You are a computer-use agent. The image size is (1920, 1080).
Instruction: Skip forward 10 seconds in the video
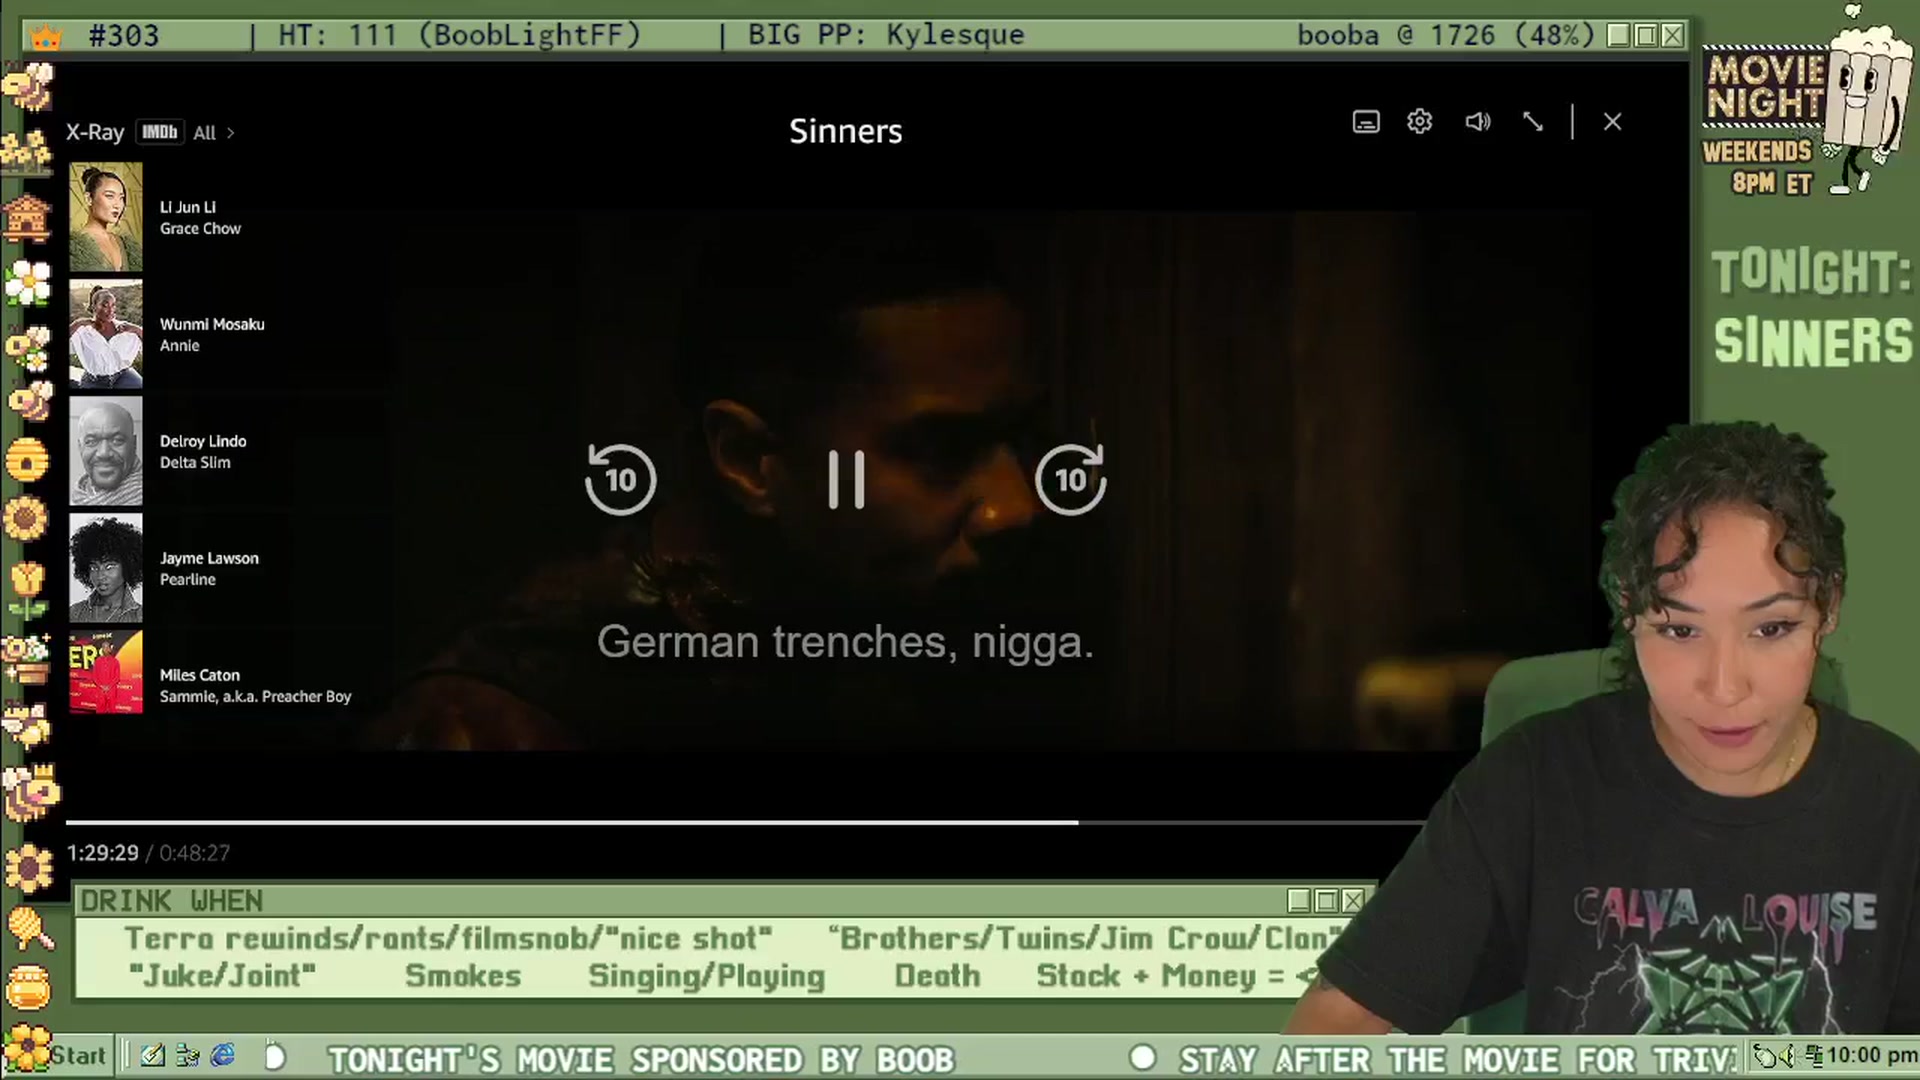1071,479
